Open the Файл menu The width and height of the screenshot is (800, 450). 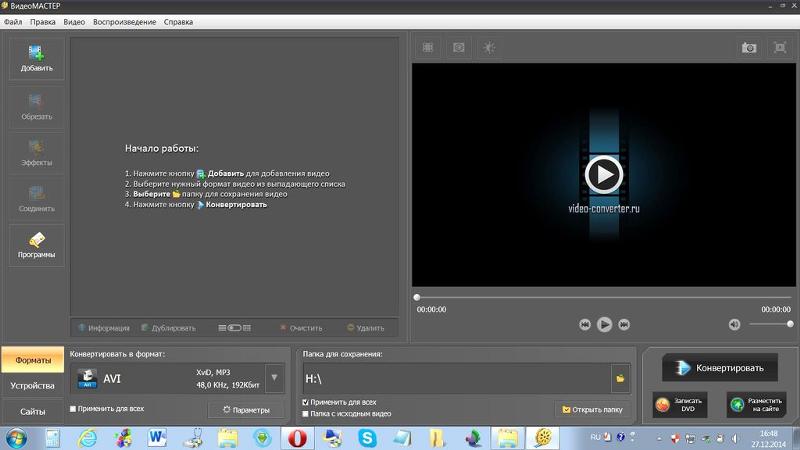[13, 22]
